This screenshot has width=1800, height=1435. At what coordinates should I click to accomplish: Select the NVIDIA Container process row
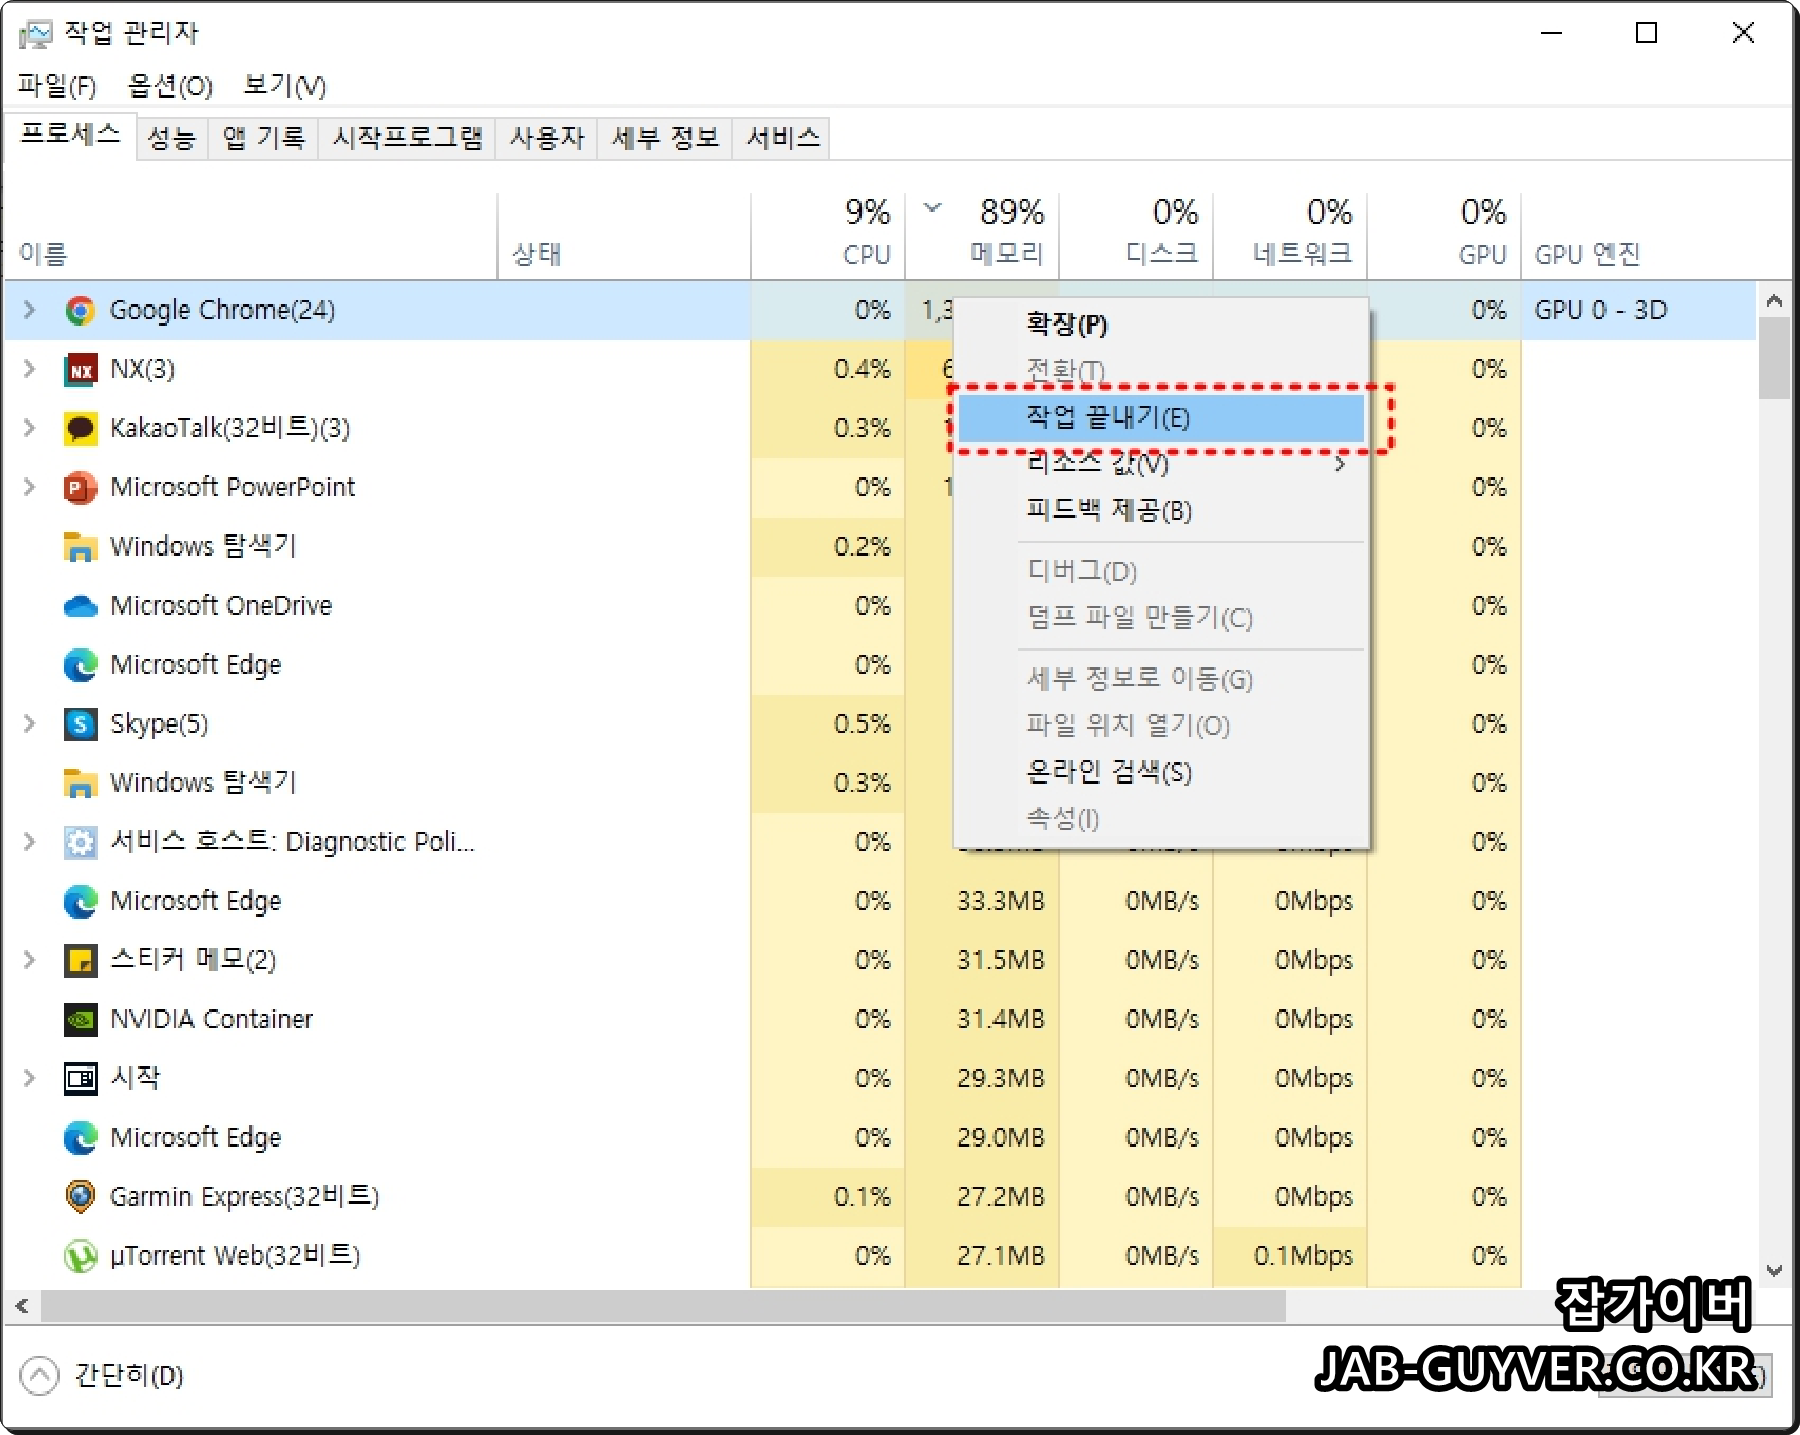[880, 1019]
